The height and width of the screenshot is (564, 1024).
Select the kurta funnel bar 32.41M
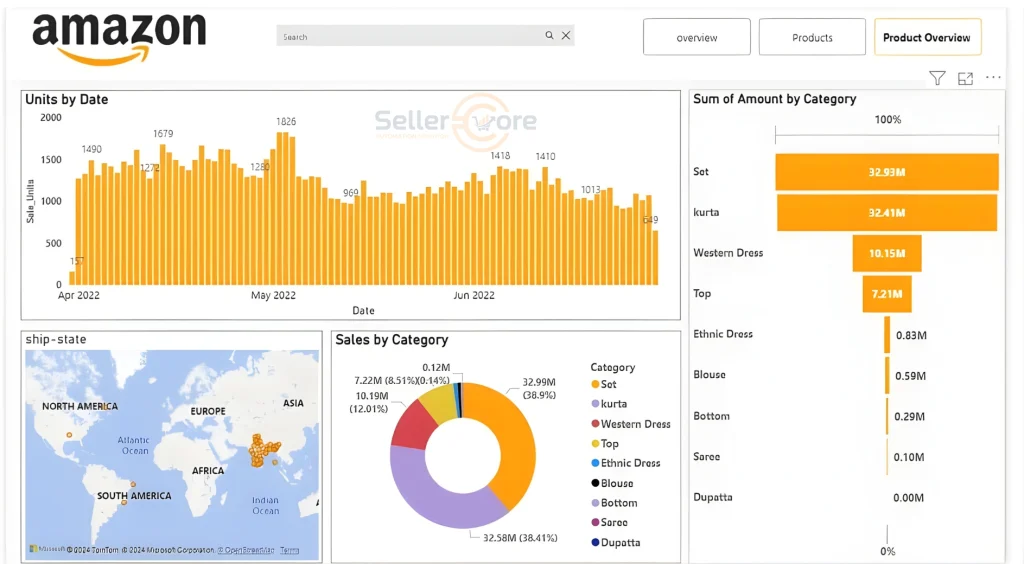click(x=887, y=213)
